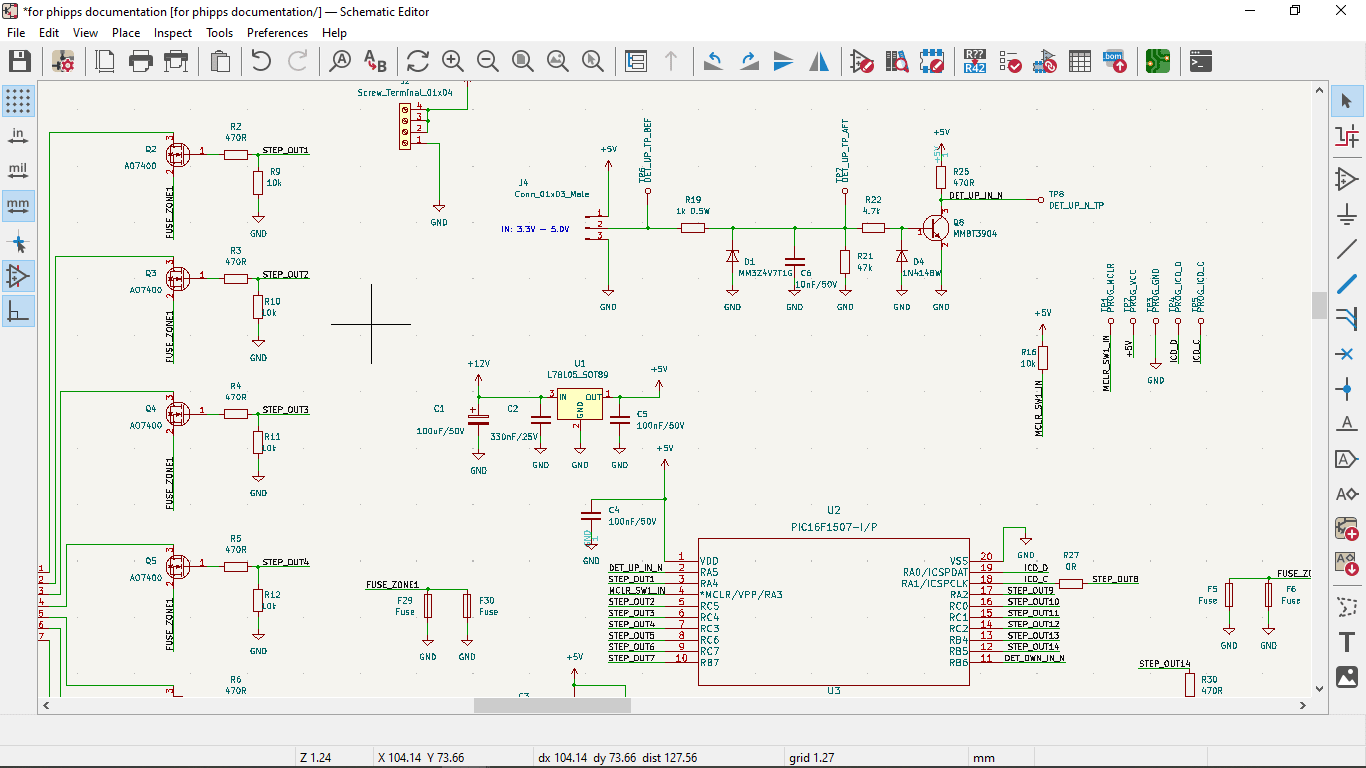Select the Add Wire tool
The height and width of the screenshot is (768, 1366).
[x=1346, y=249]
